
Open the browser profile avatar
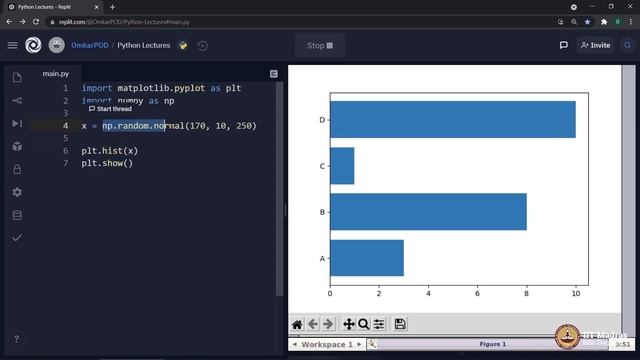(x=618, y=22)
